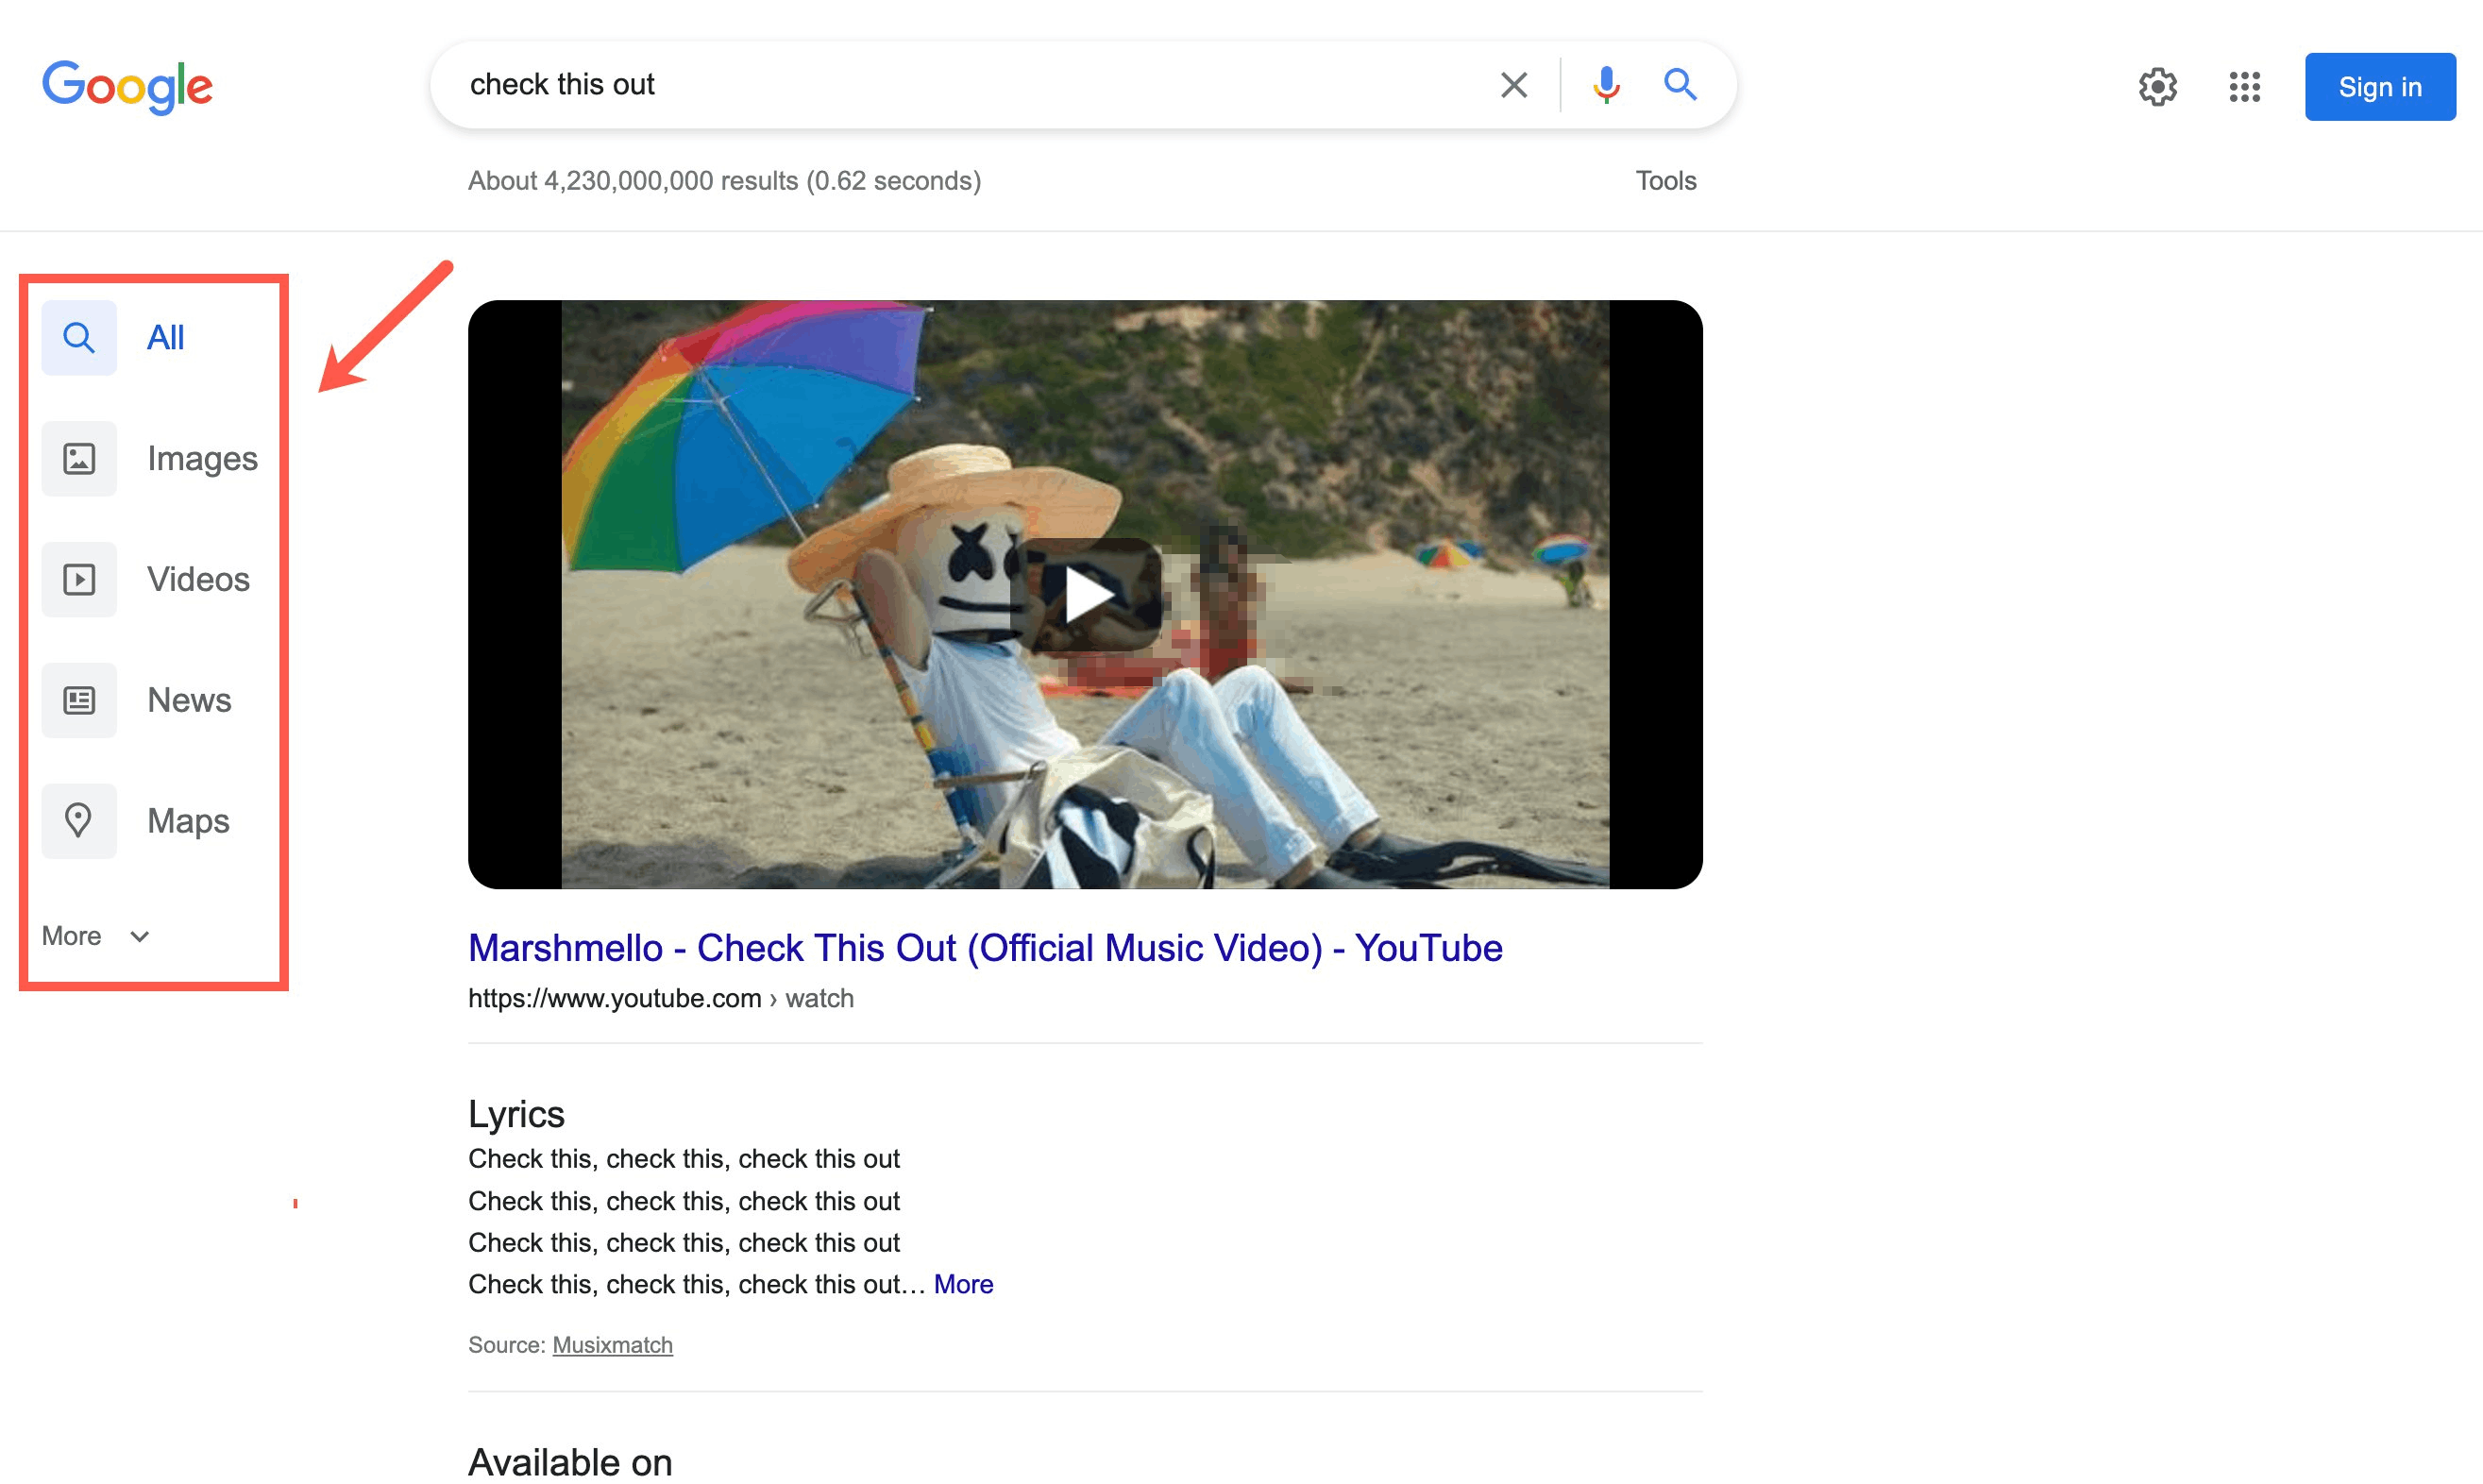Open the Google apps grid icon
This screenshot has width=2483, height=1484.
click(2244, 87)
